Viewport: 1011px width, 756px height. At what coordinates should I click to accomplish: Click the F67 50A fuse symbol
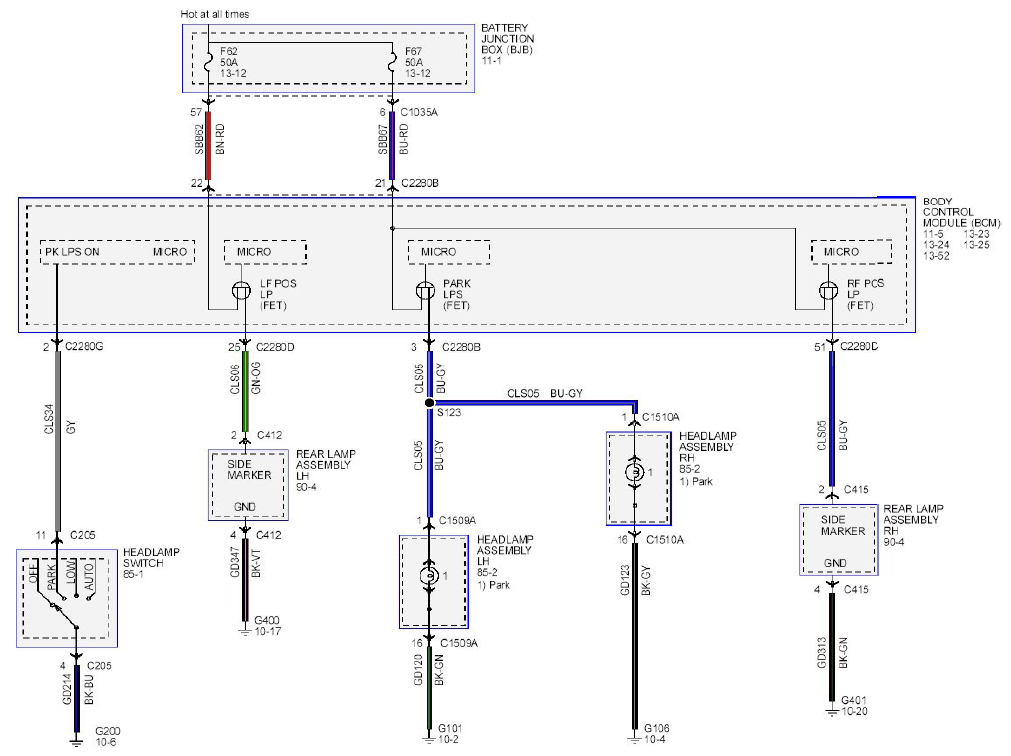tap(392, 62)
